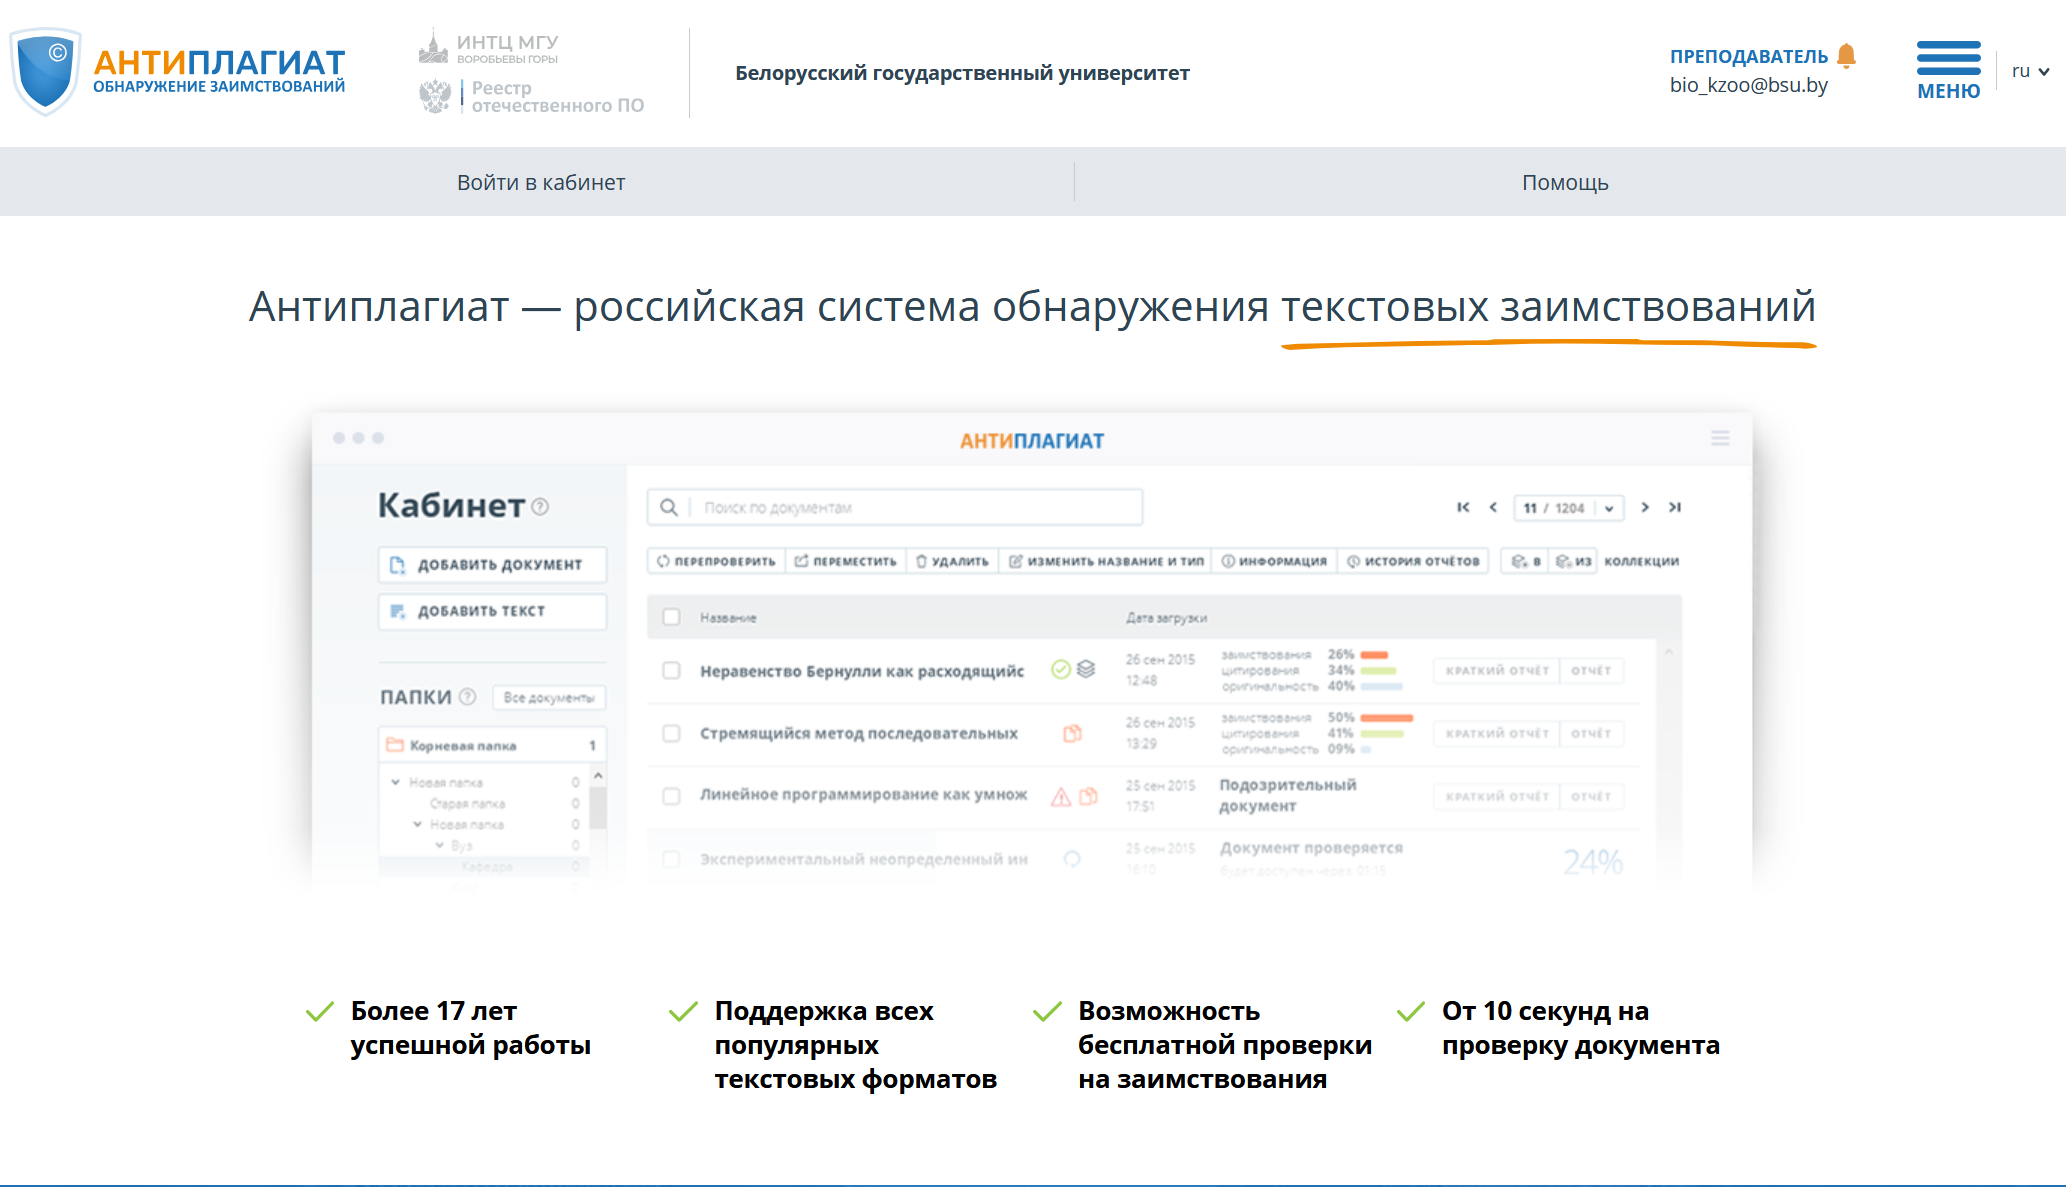The image size is (2066, 1187).
Task: Click ПЕРЕПРОВЕРИТЬ toolbar button in preview
Action: tap(716, 561)
